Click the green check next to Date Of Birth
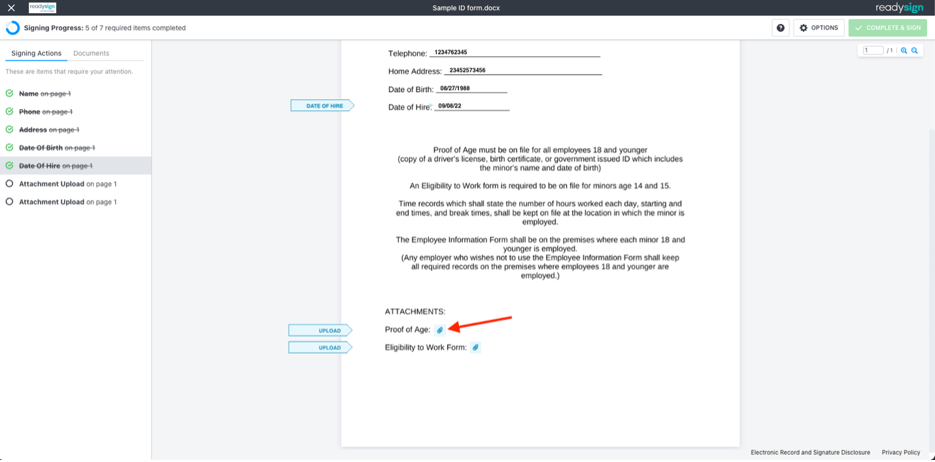This screenshot has width=935, height=462. (x=9, y=147)
